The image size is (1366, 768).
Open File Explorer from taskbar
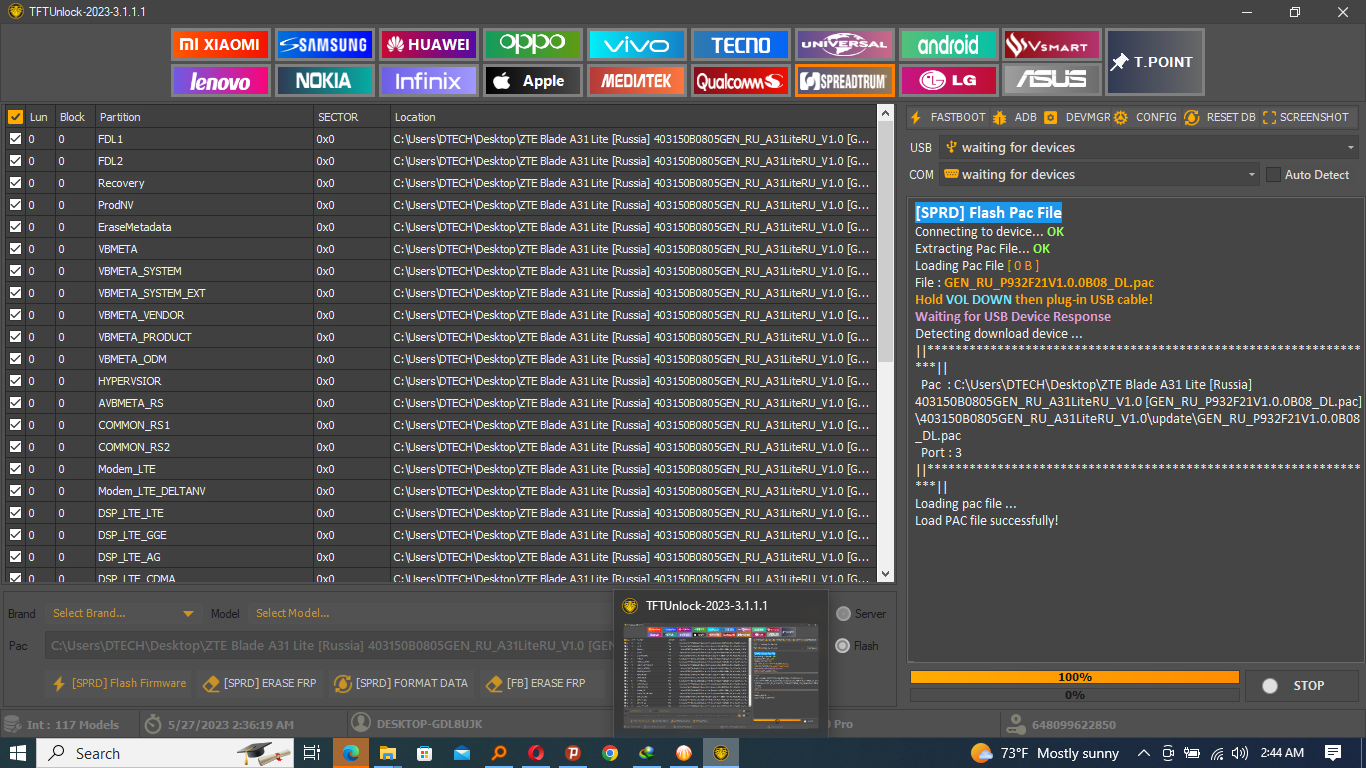388,753
